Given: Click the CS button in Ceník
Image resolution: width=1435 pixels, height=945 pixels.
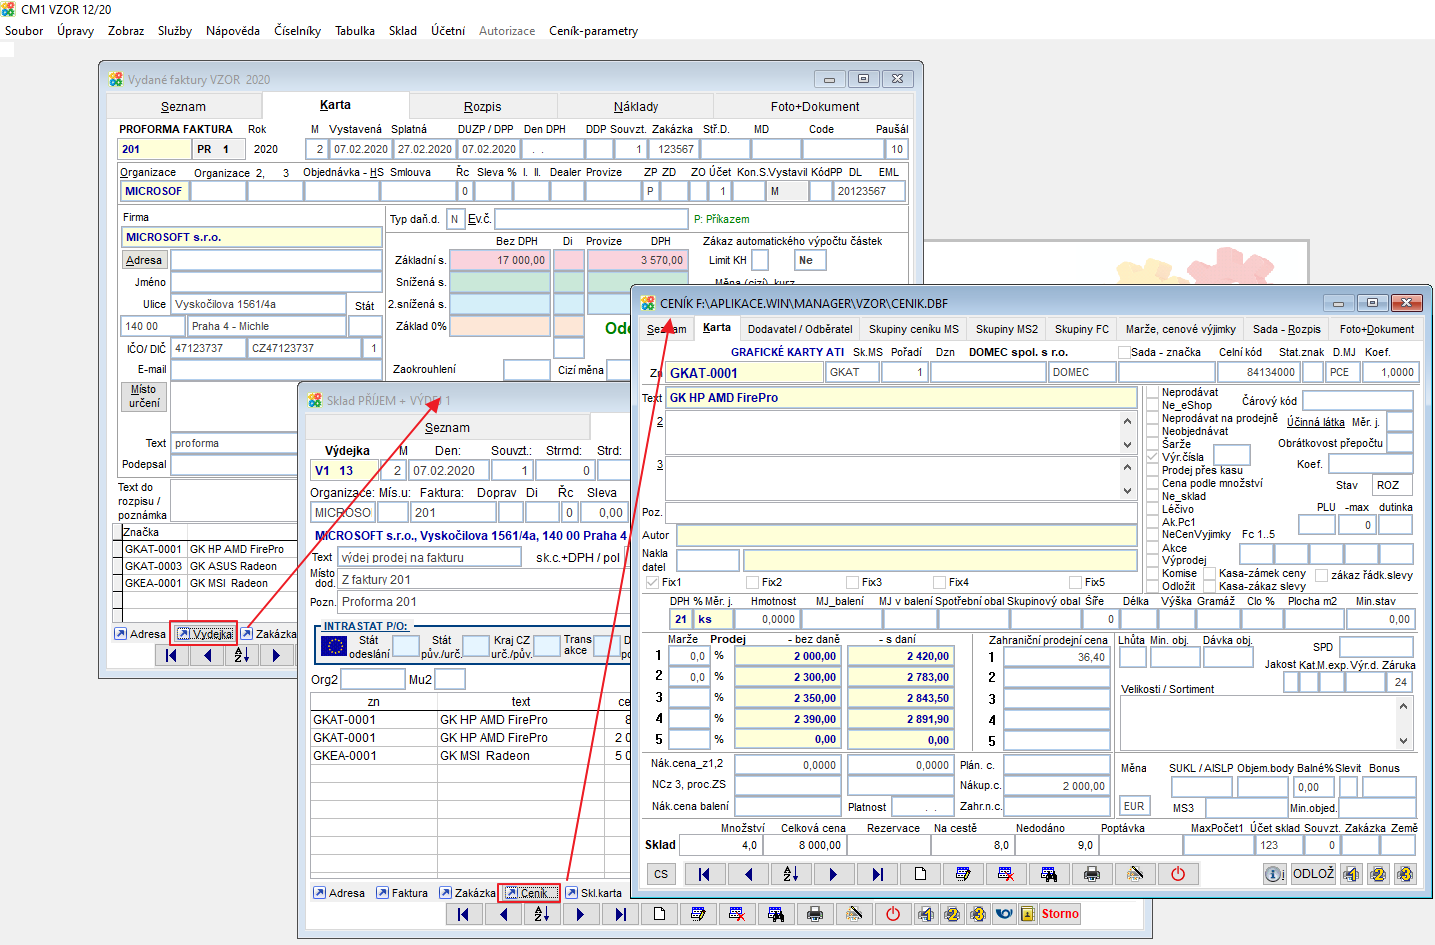Looking at the screenshot, I should [x=661, y=874].
